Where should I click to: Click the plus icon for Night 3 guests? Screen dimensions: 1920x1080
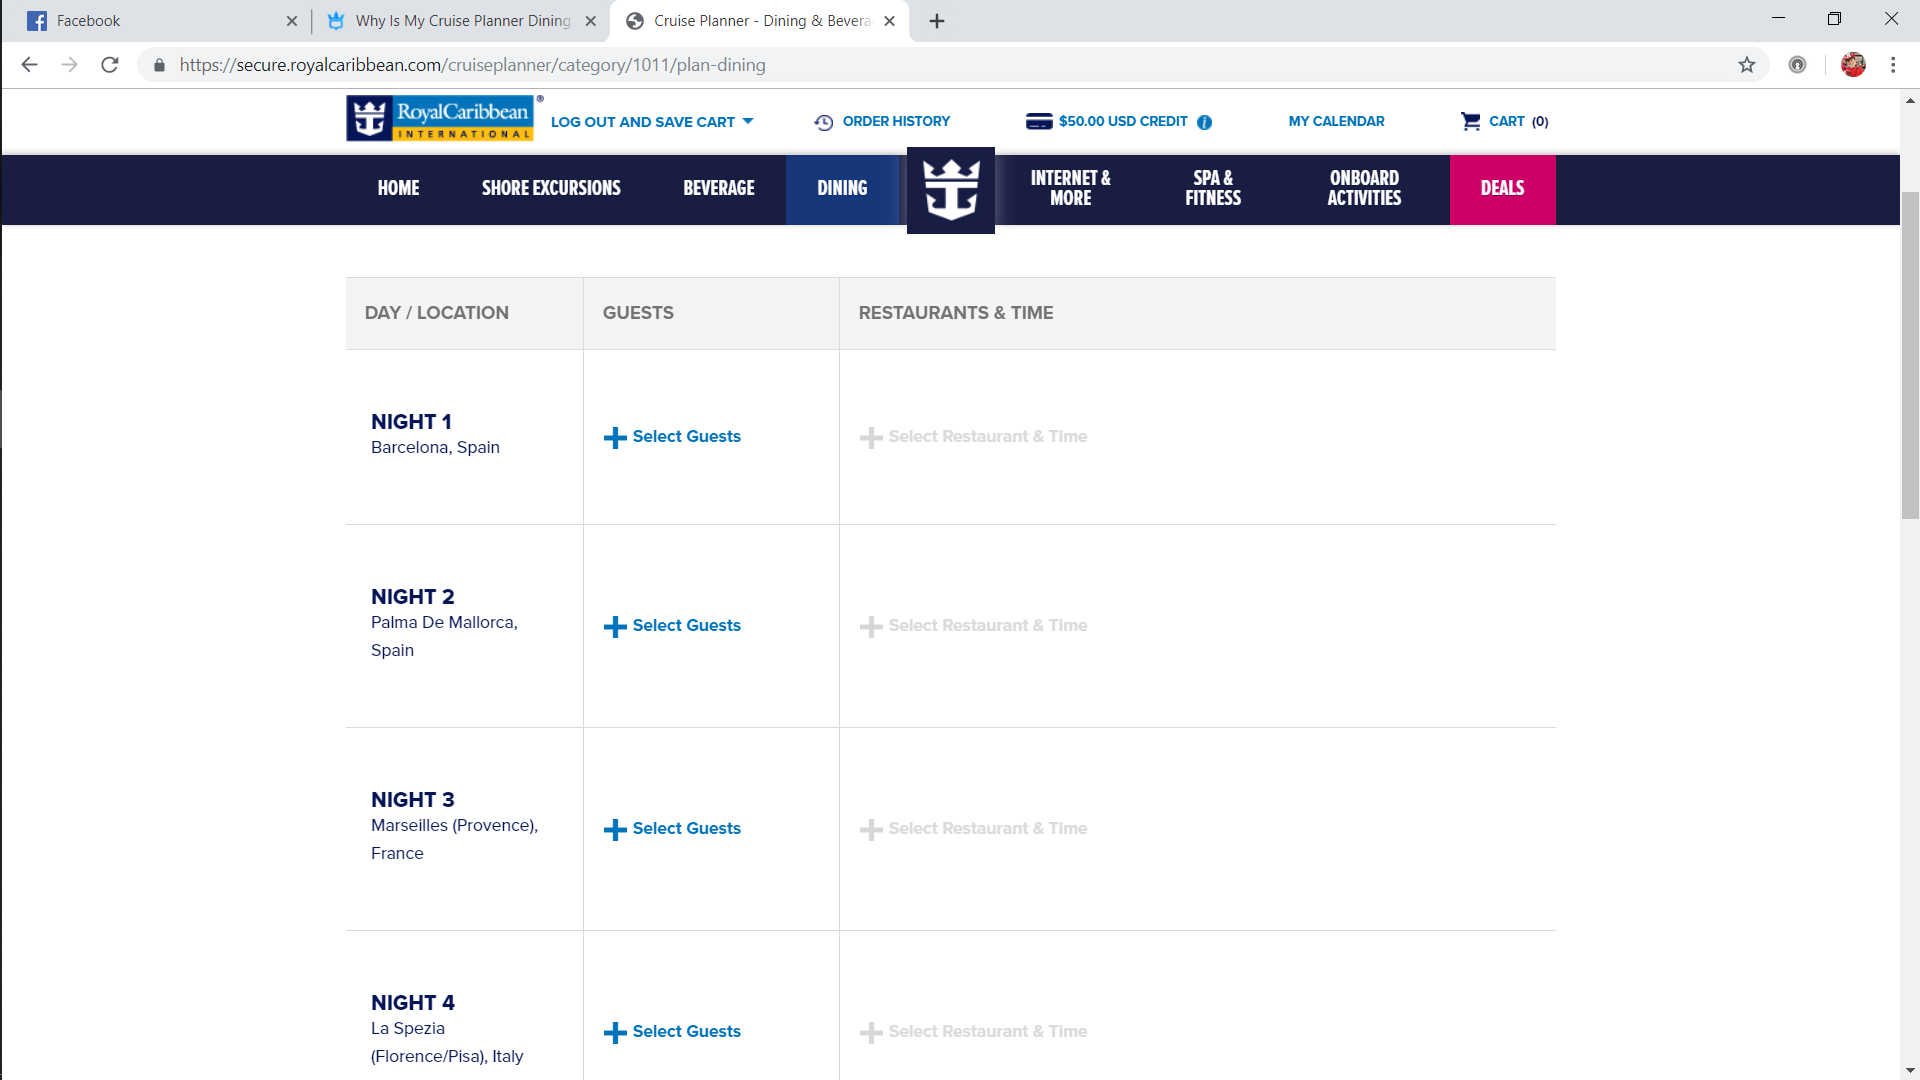click(x=615, y=829)
